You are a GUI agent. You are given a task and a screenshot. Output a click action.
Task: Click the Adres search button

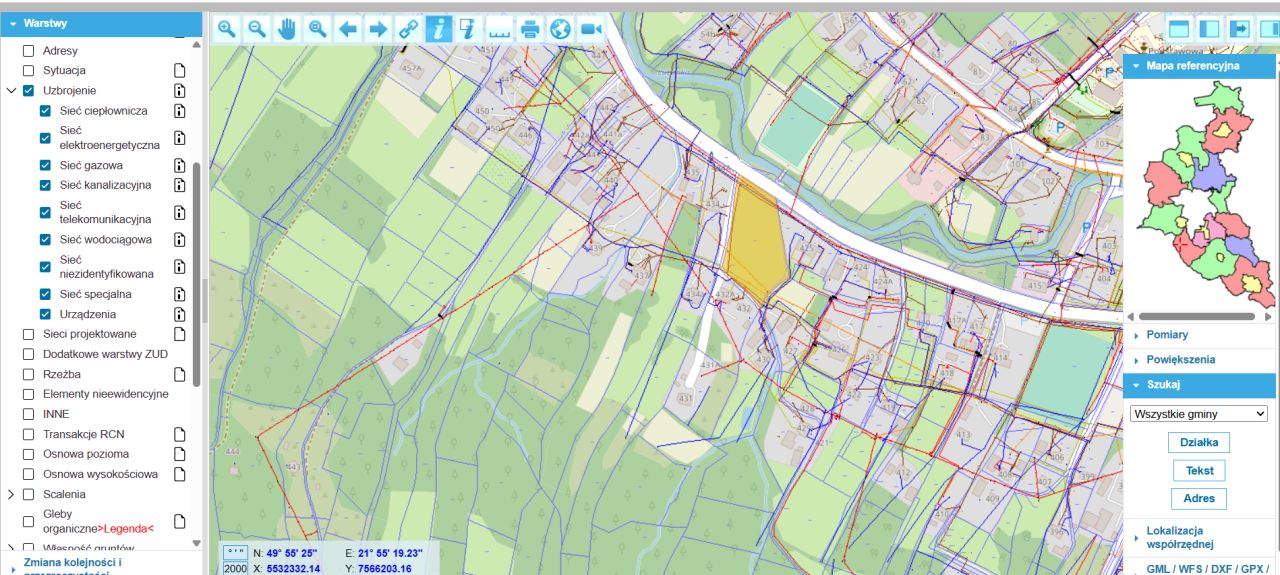point(1199,498)
